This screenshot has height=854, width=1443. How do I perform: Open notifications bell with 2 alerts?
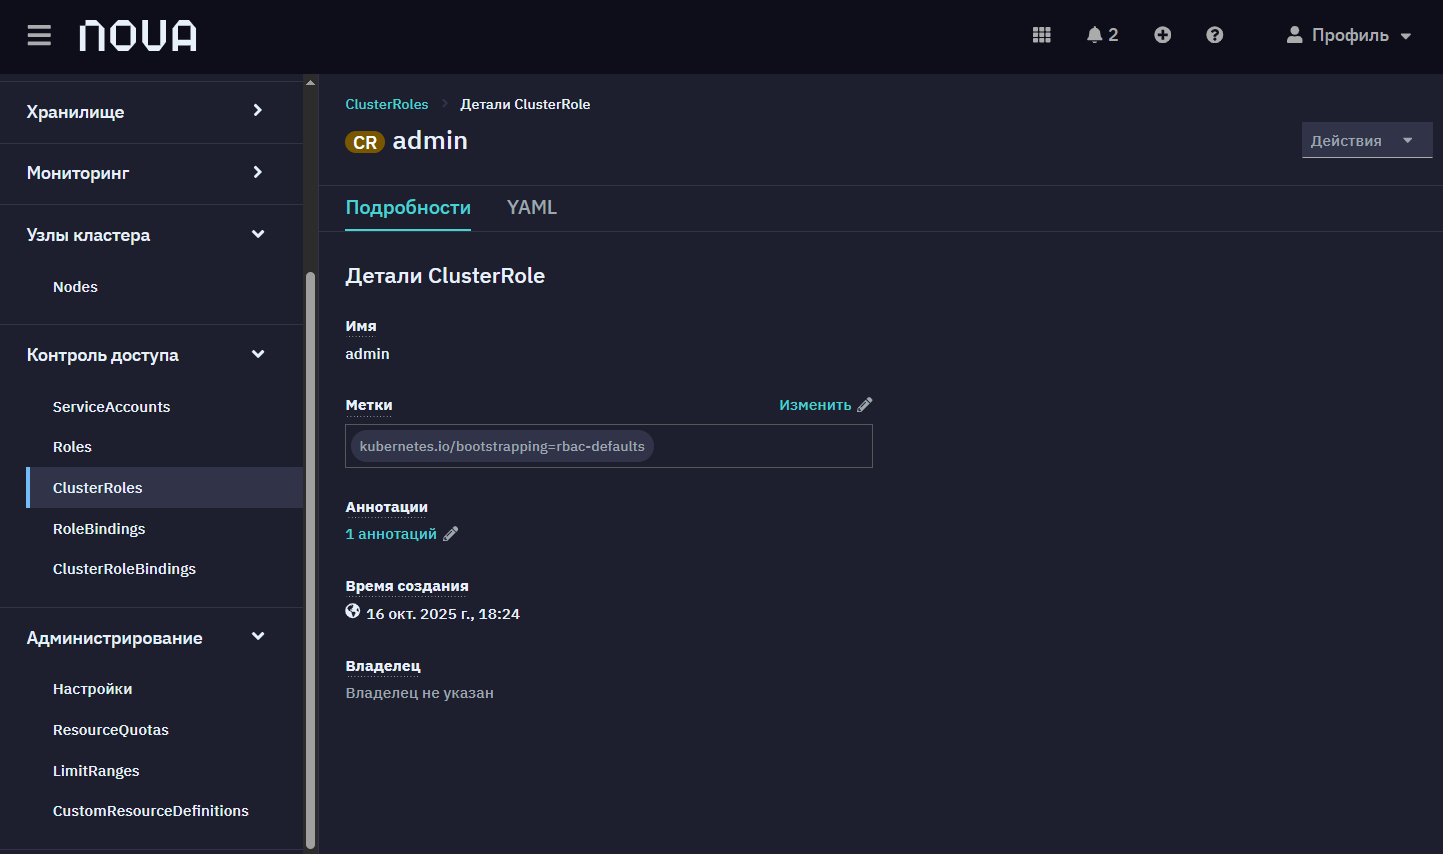(1102, 35)
